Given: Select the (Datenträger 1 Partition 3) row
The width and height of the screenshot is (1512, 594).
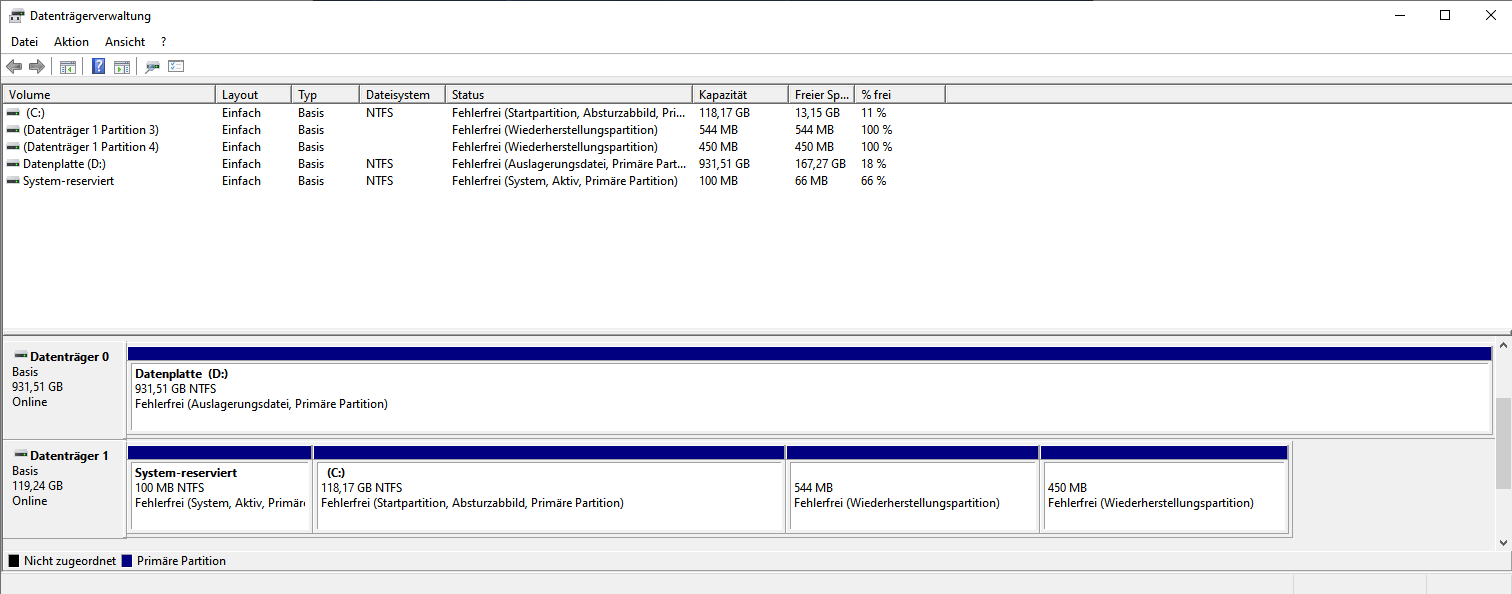Looking at the screenshot, I should click(475, 130).
